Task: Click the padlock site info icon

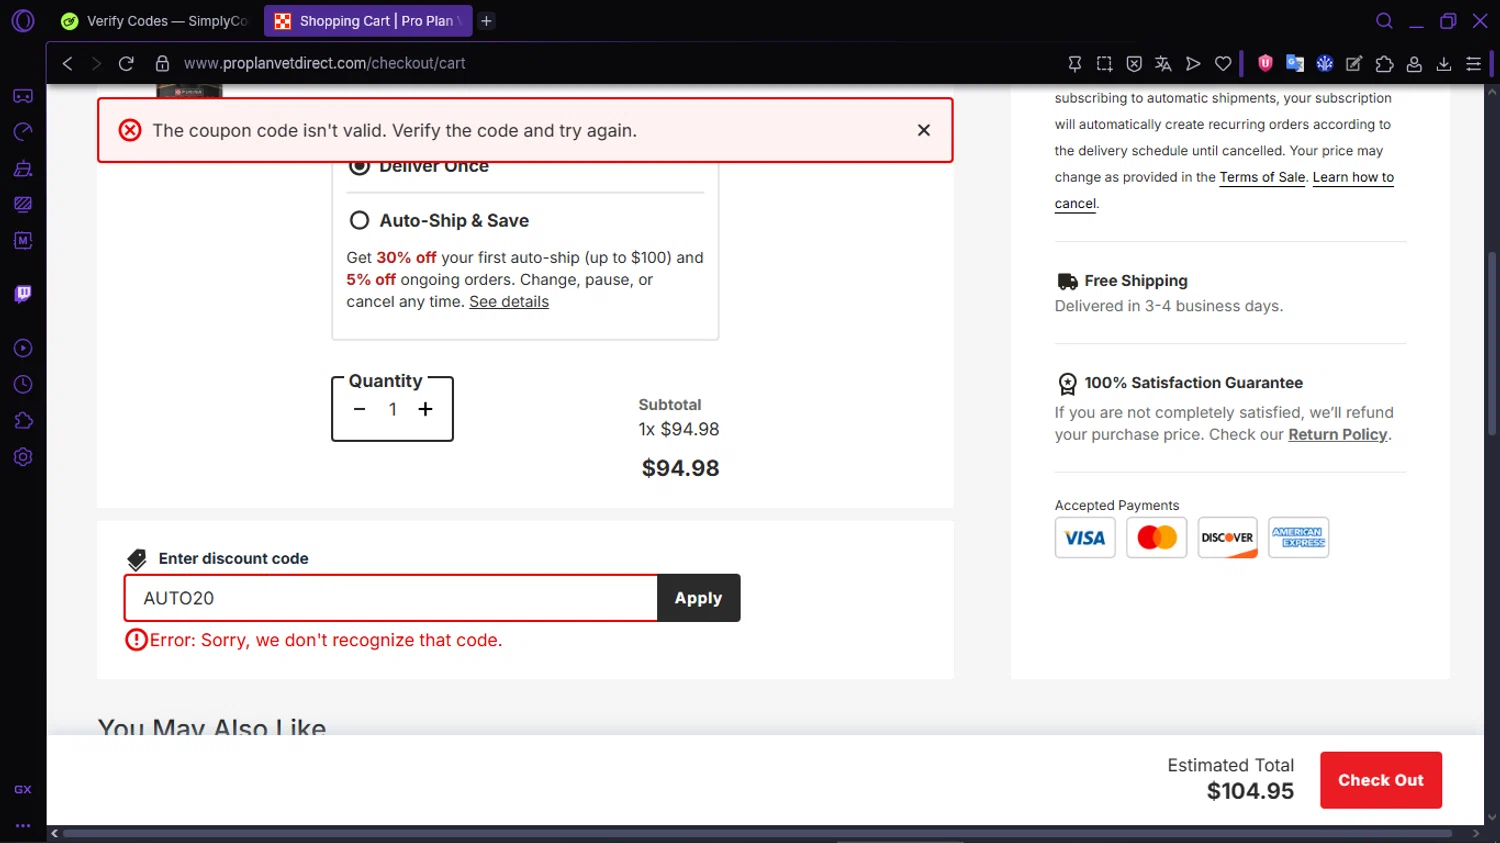Action: [x=162, y=63]
